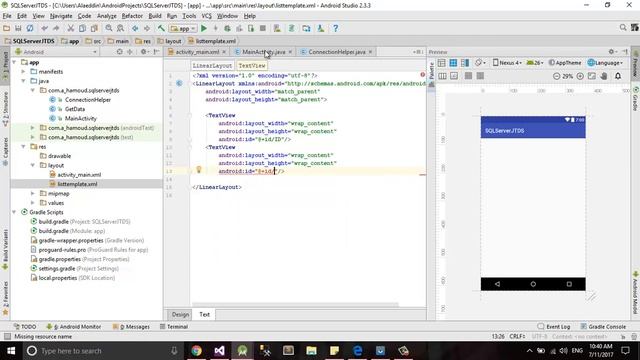Click the preview notification bell icon
The image size is (640, 360).
(x=618, y=76)
